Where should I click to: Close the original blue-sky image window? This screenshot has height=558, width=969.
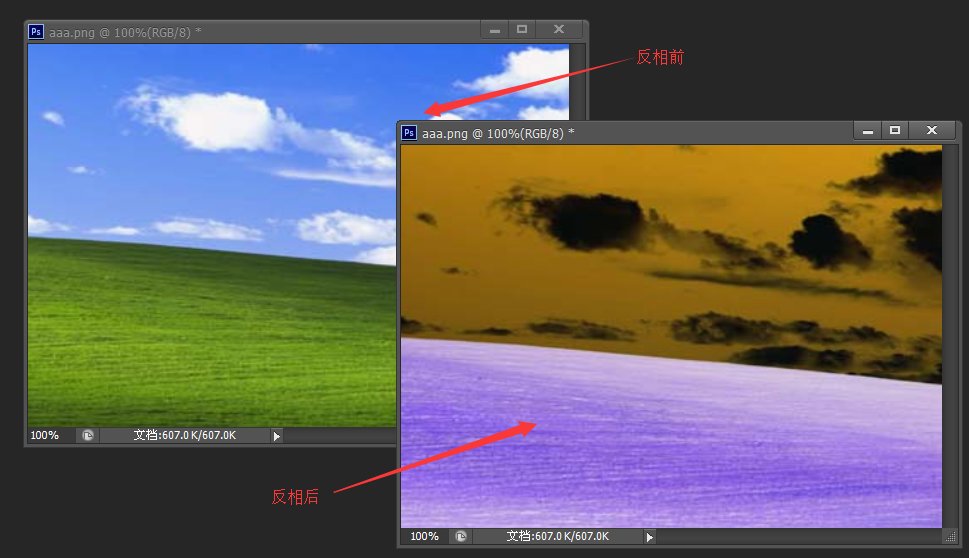coord(559,30)
